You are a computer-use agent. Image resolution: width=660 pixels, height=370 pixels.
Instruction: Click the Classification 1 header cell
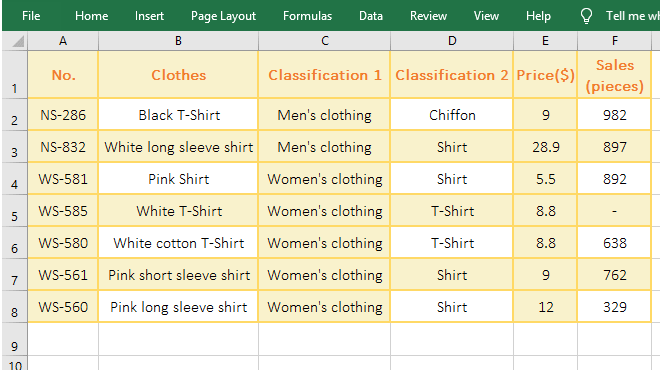coord(324,75)
